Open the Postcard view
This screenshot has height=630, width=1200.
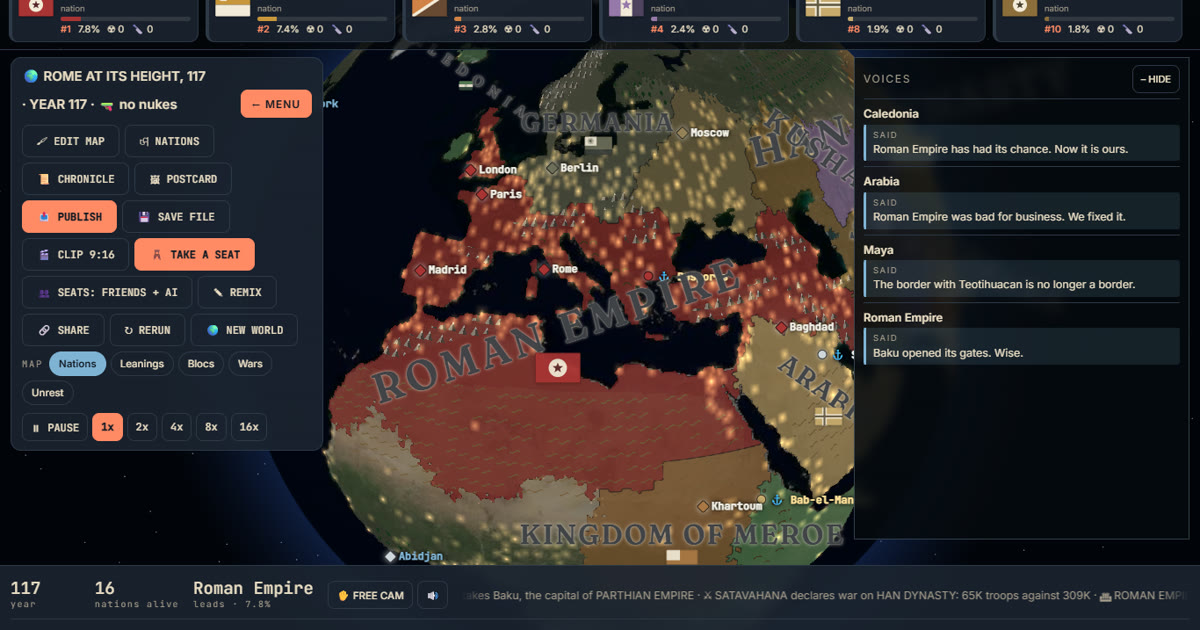(183, 179)
